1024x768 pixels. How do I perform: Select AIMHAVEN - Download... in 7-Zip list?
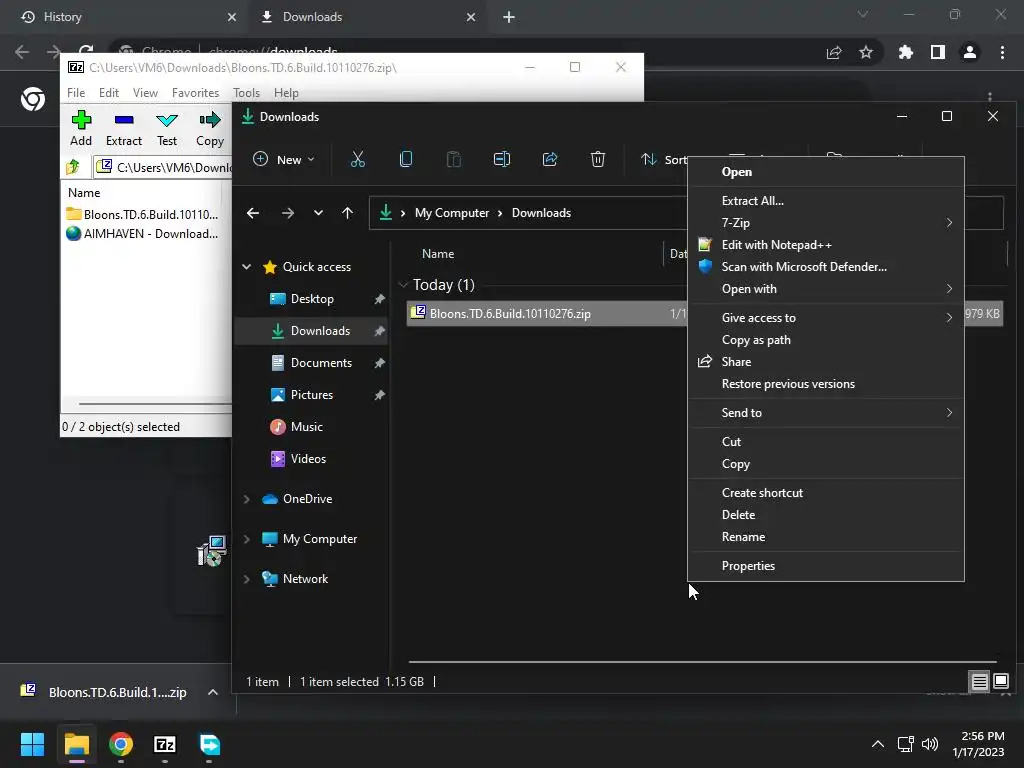click(142, 234)
